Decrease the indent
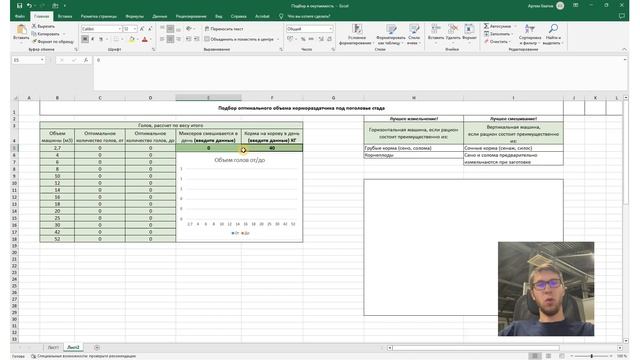Screen dimensions: 640x360 [188, 39]
